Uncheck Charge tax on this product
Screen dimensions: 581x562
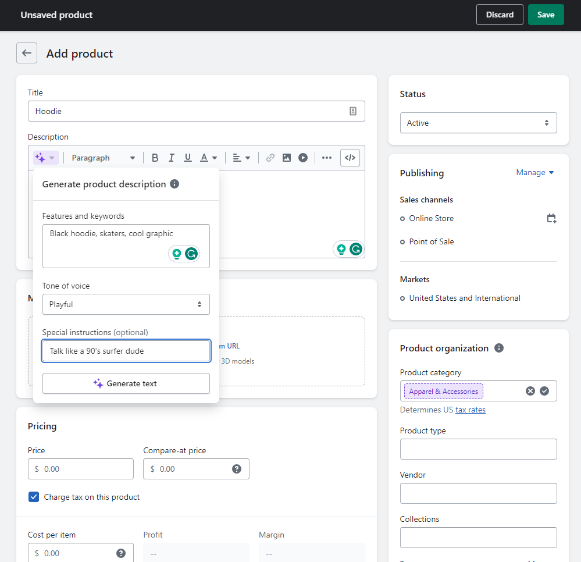(34, 497)
